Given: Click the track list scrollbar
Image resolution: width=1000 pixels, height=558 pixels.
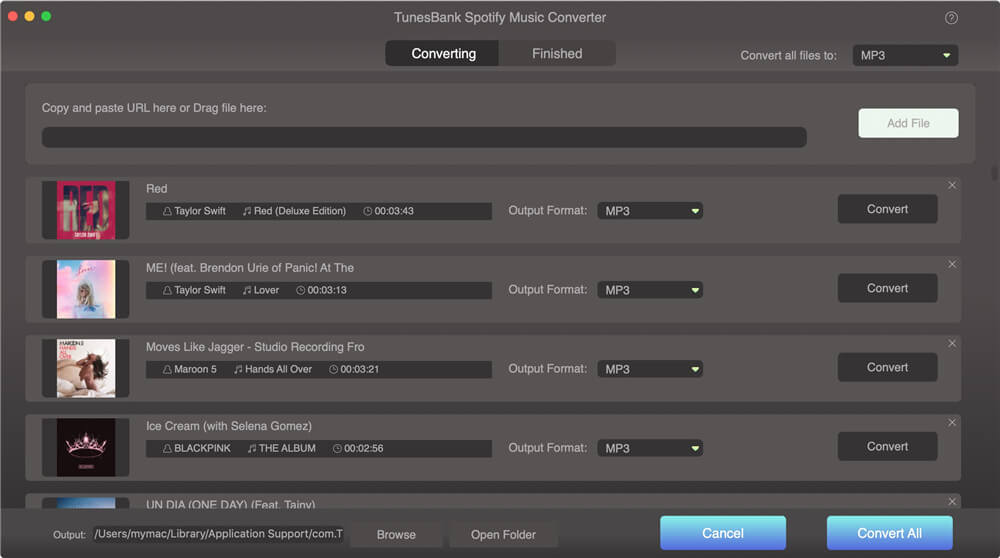Looking at the screenshot, I should [x=994, y=173].
